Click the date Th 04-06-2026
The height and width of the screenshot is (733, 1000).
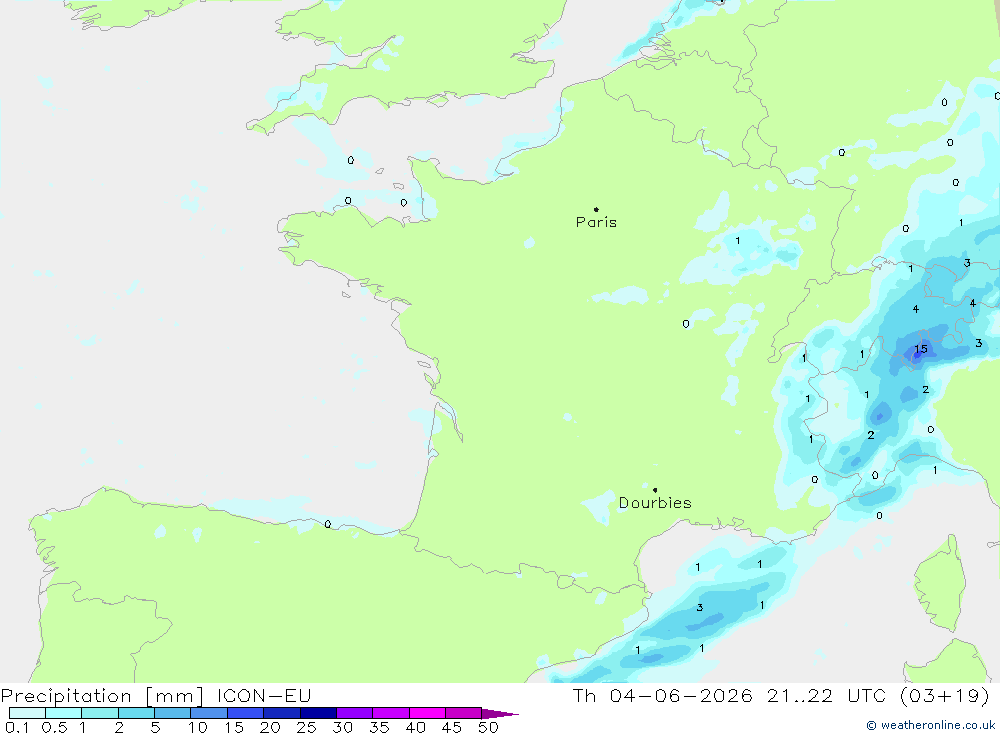tap(662, 696)
